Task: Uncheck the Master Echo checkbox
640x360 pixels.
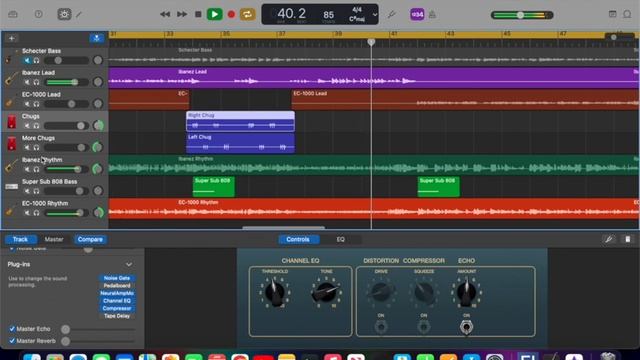Action: point(12,329)
